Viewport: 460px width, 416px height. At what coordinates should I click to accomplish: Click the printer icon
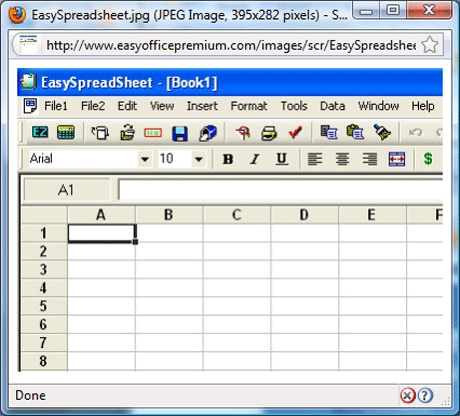tap(269, 133)
